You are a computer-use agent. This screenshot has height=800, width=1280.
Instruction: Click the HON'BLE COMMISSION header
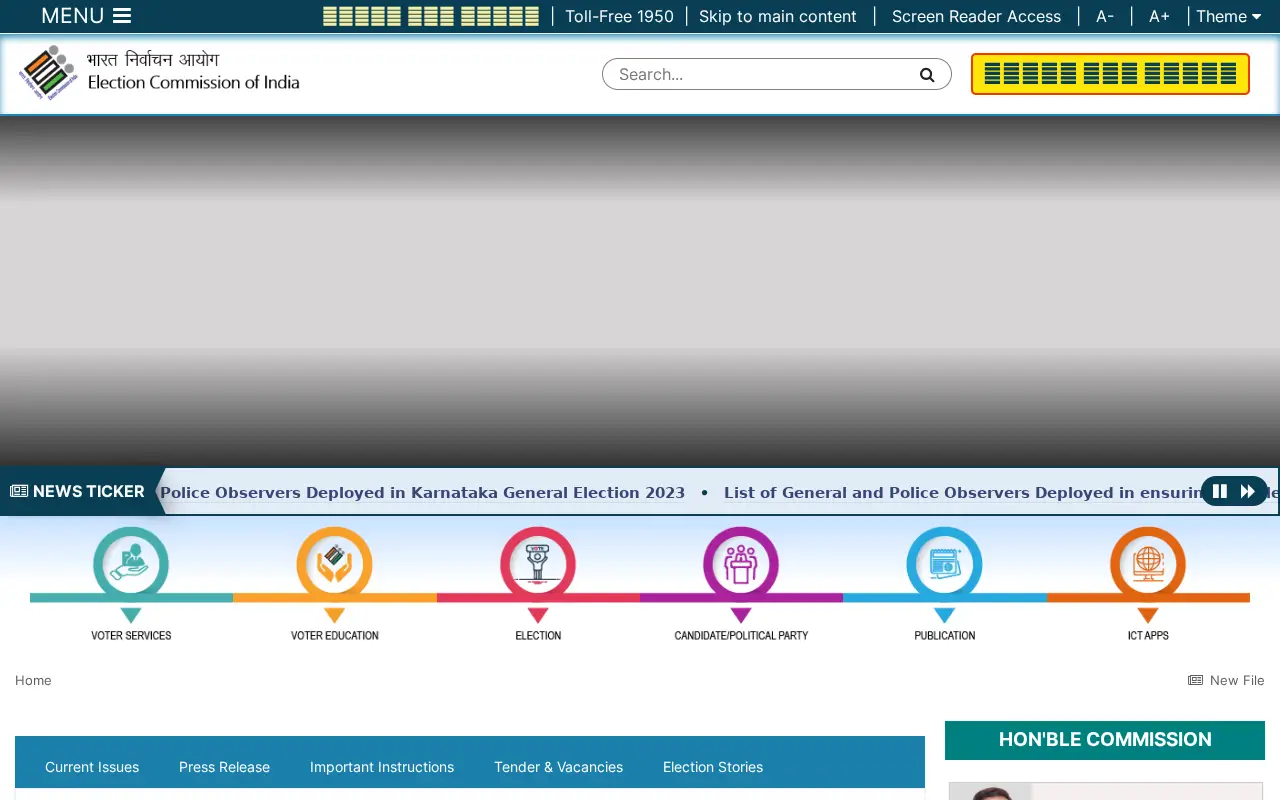pyautogui.click(x=1105, y=740)
